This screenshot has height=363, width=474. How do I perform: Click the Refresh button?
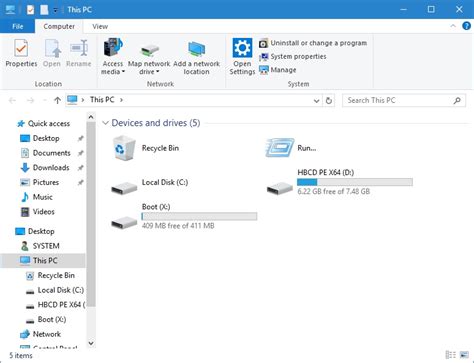point(329,101)
